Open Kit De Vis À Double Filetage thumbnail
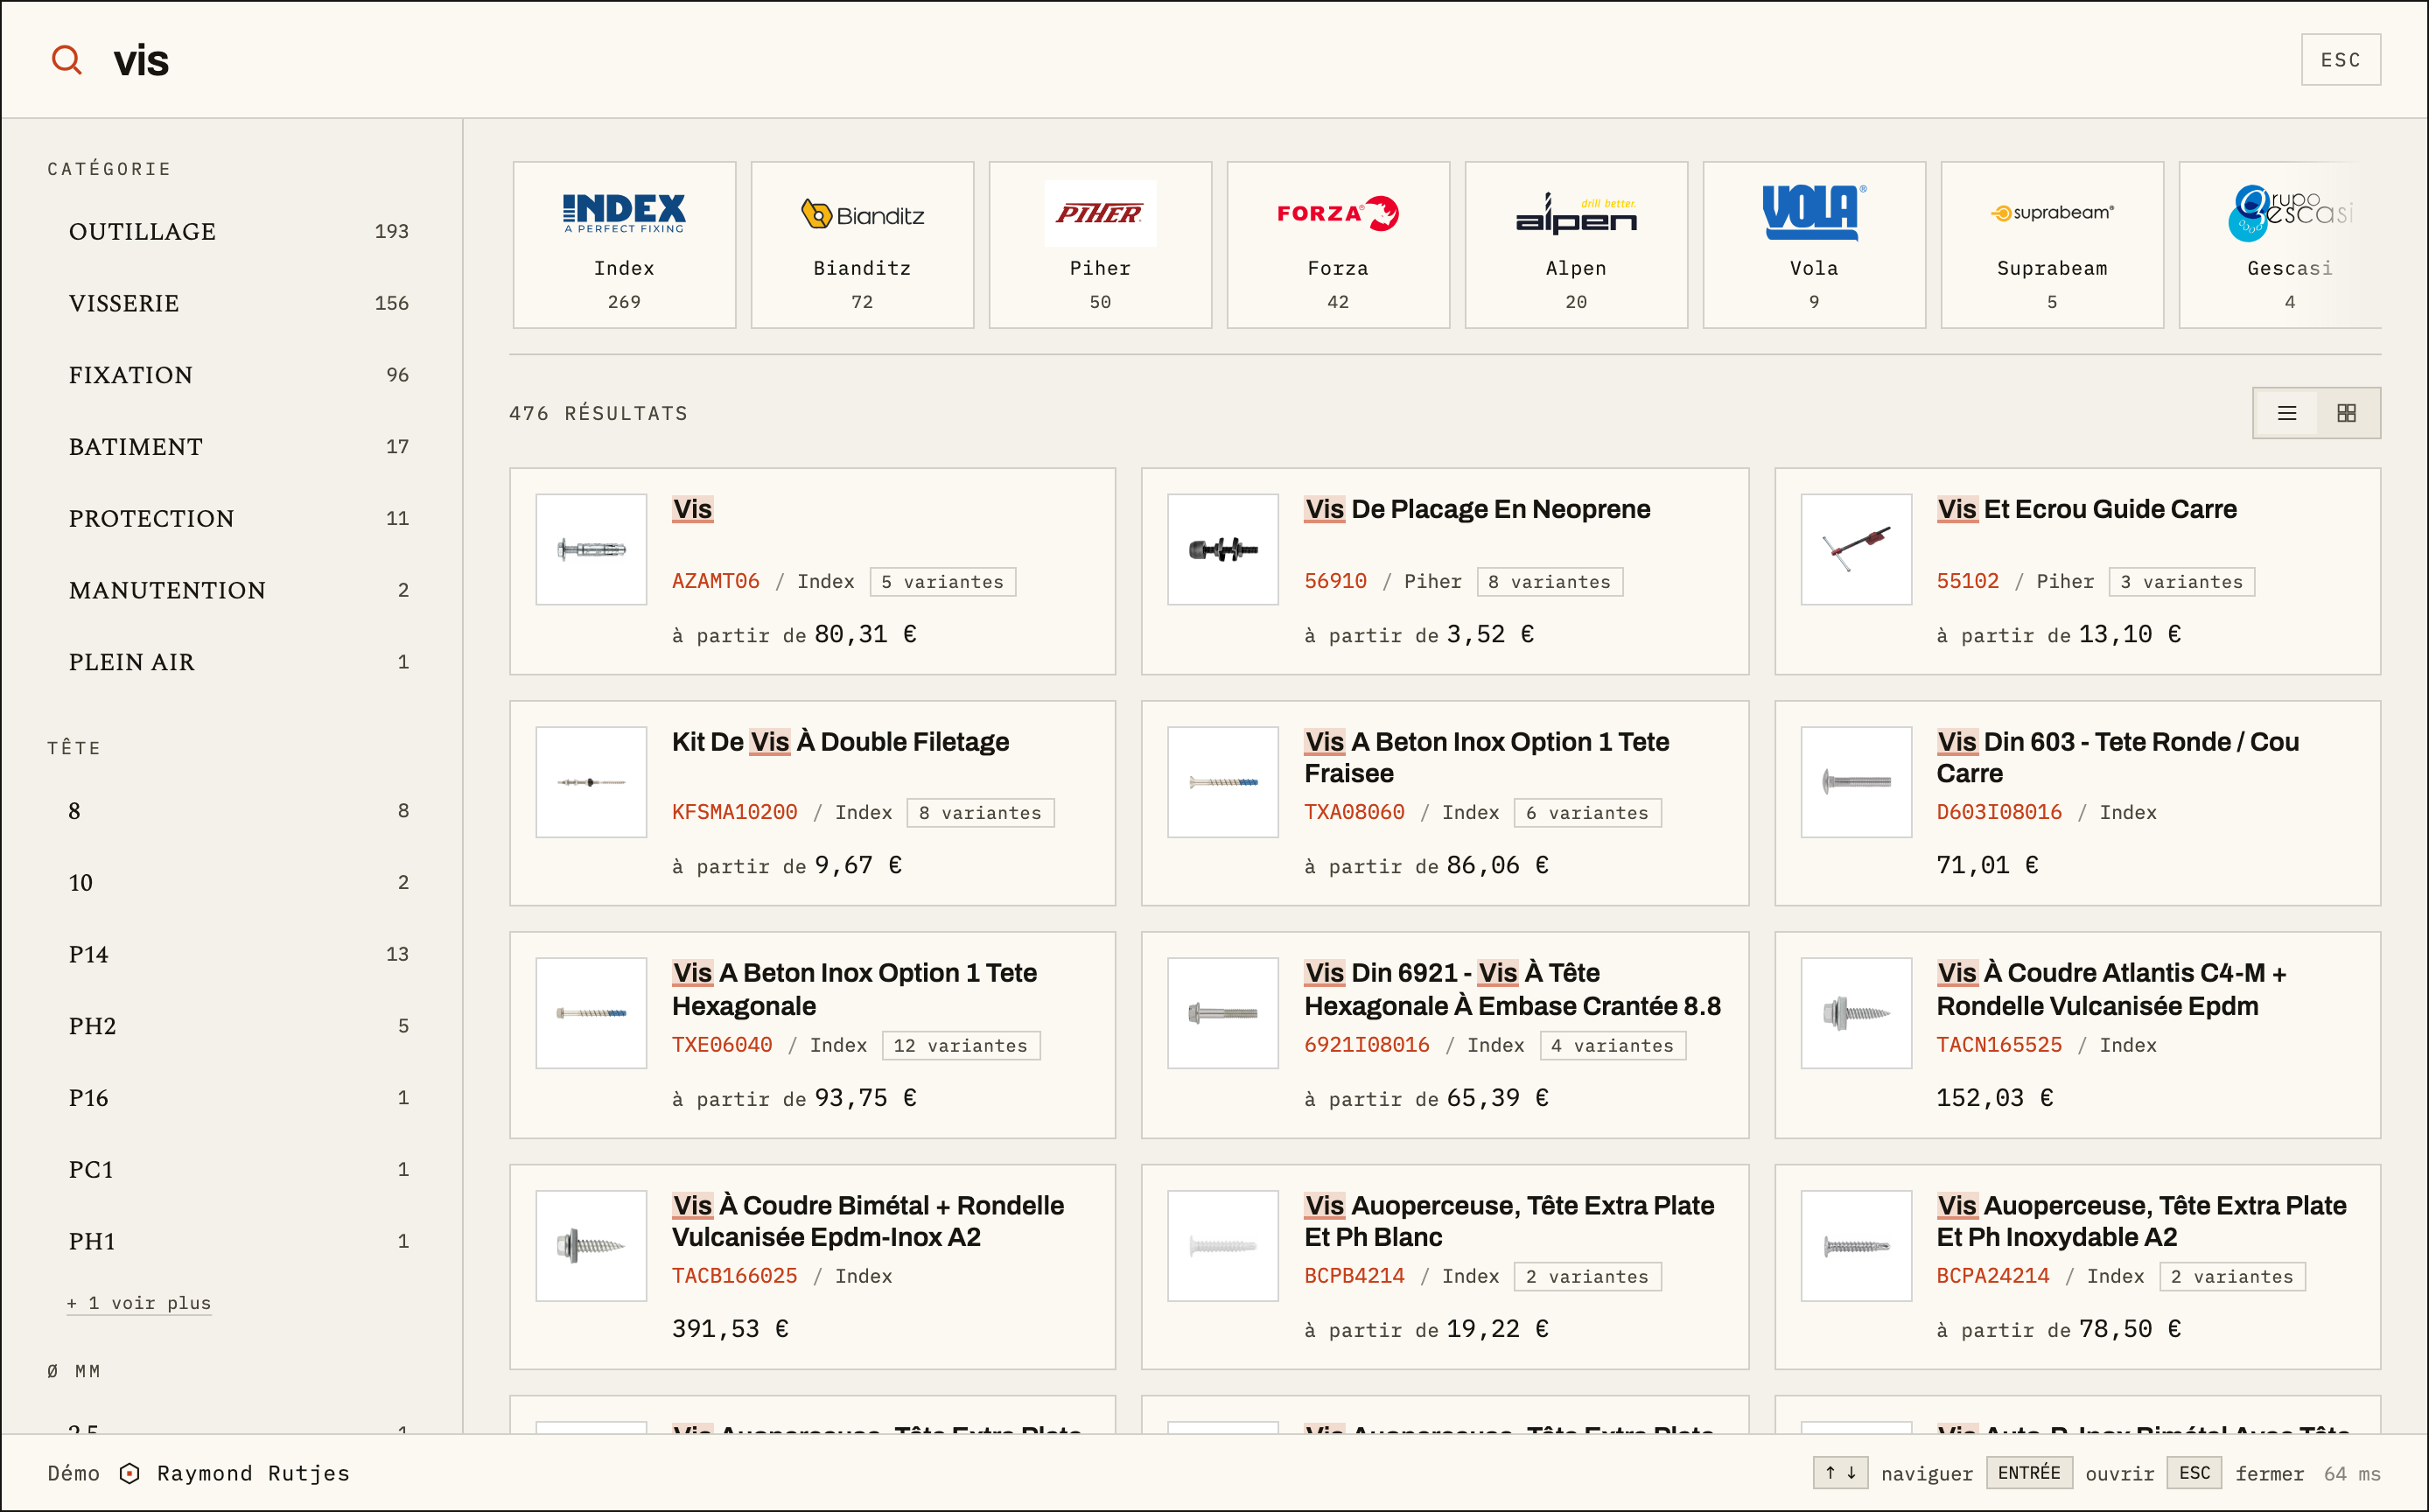This screenshot has height=1512, width=2429. click(591, 782)
